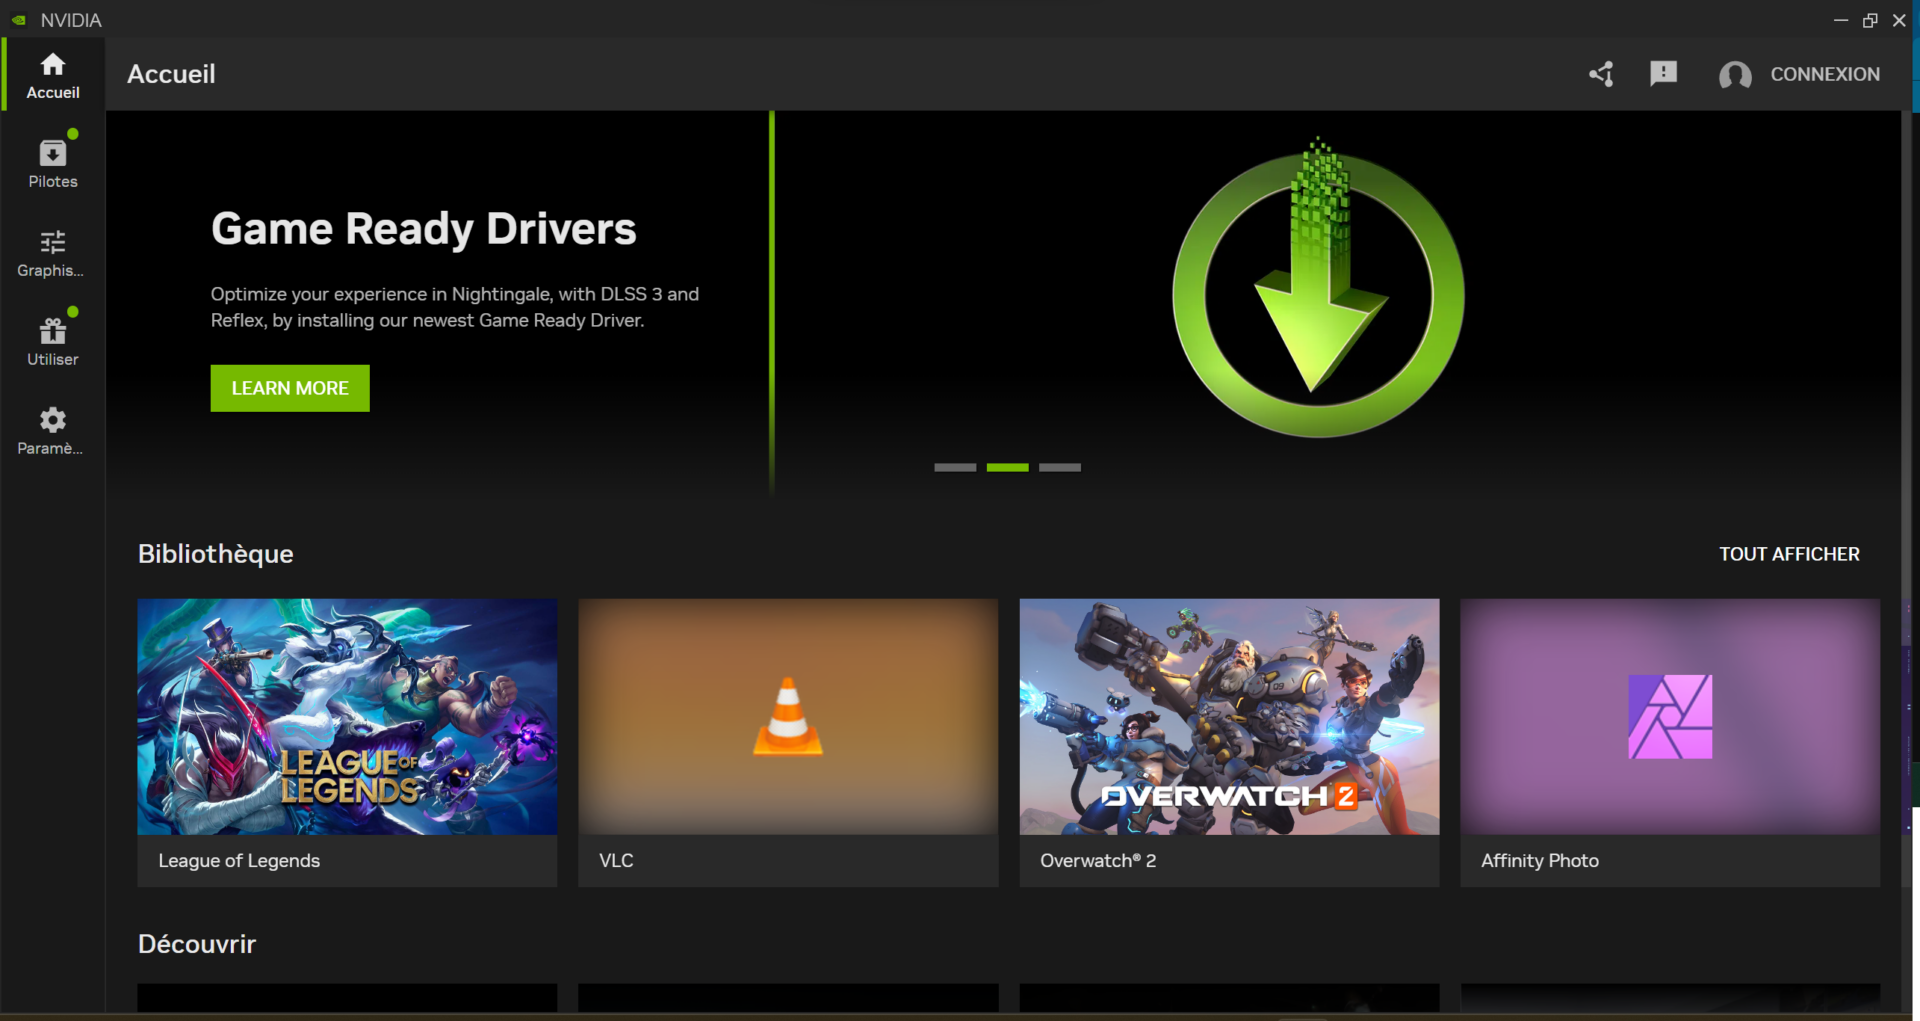Click the user avatar icon
The width and height of the screenshot is (1920, 1021).
point(1735,75)
